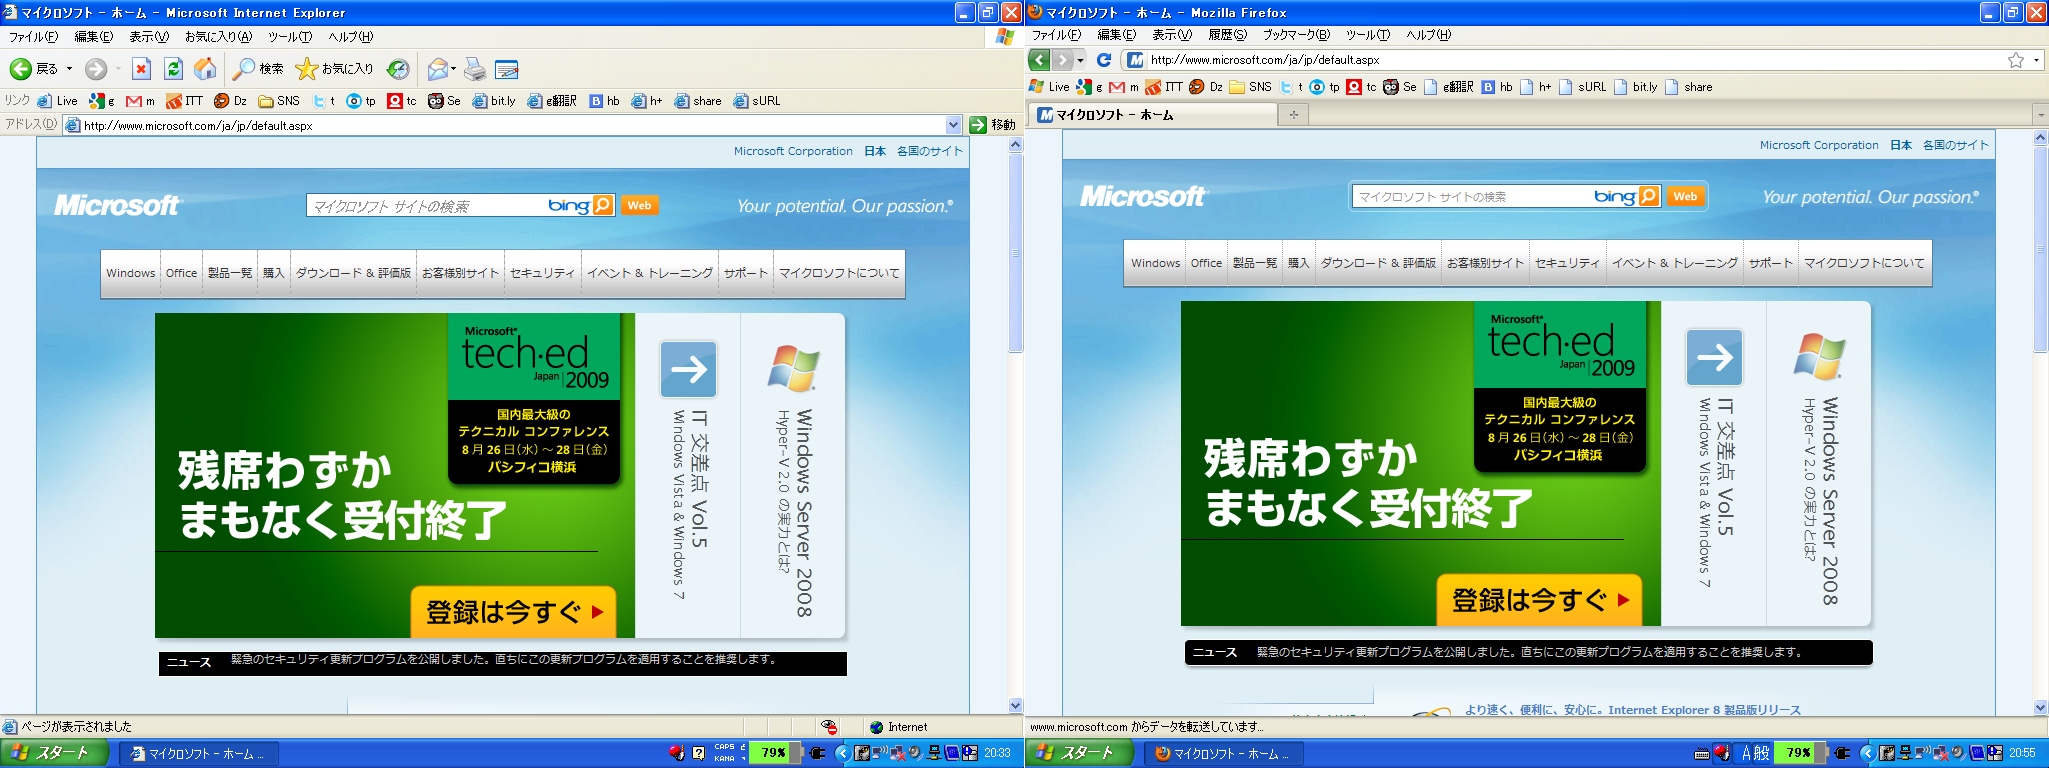
Task: Open the new tab plus button in Firefox
Action: tap(1293, 115)
